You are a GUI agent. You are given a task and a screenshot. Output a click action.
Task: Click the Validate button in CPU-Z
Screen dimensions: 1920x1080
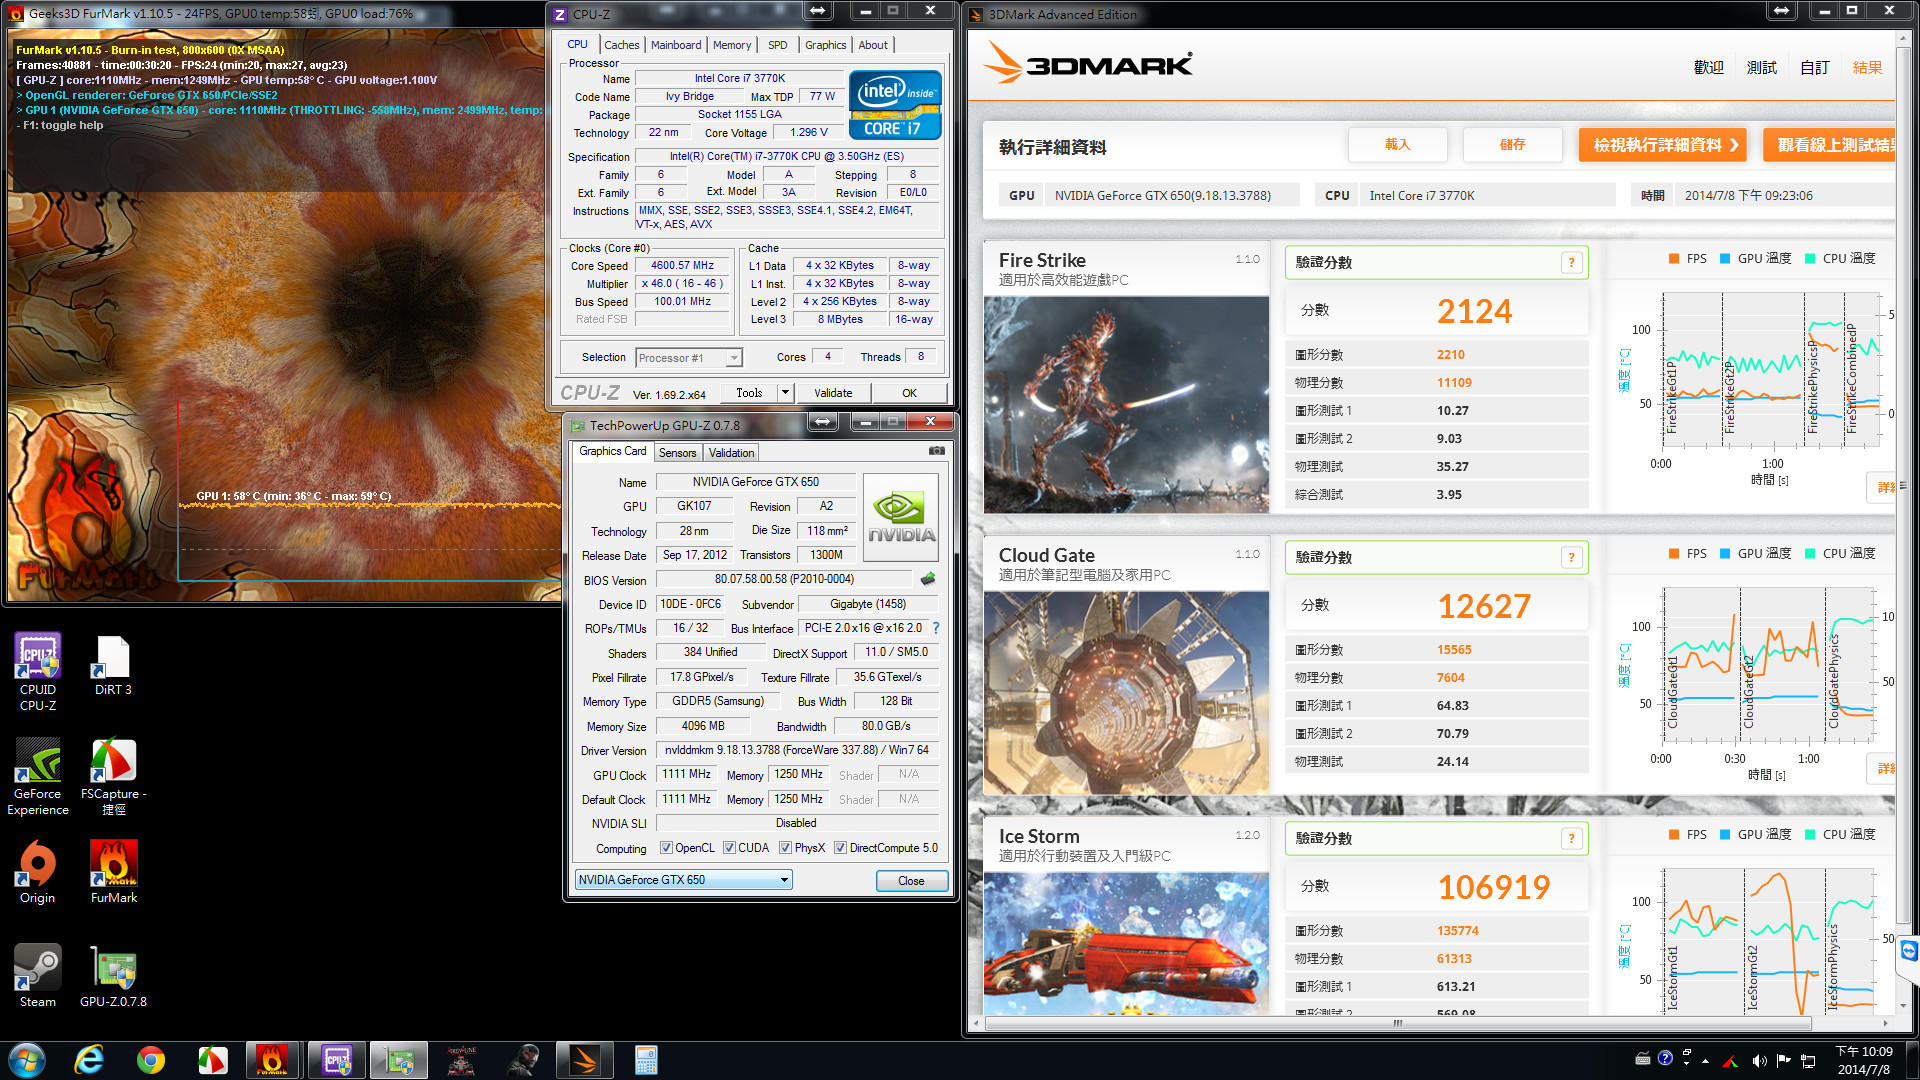[x=833, y=393]
